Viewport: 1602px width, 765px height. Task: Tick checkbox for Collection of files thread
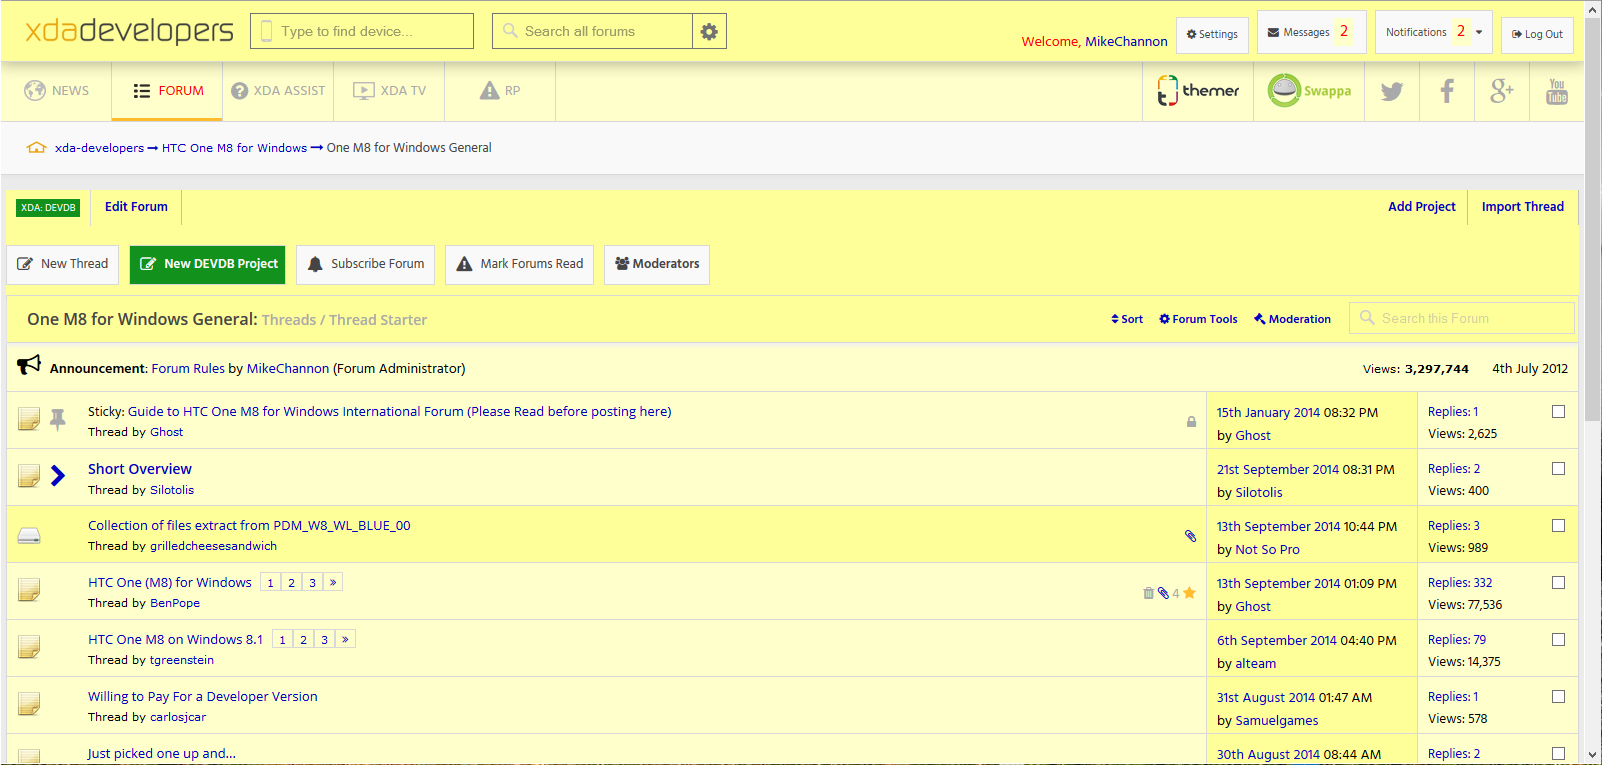[x=1558, y=525]
